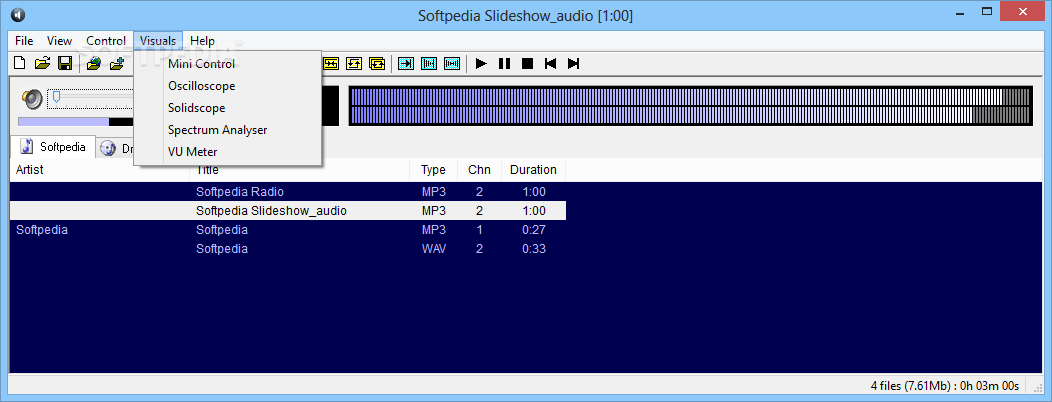Image resolution: width=1052 pixels, height=402 pixels.
Task: Click the WAV type cell
Action: point(433,249)
